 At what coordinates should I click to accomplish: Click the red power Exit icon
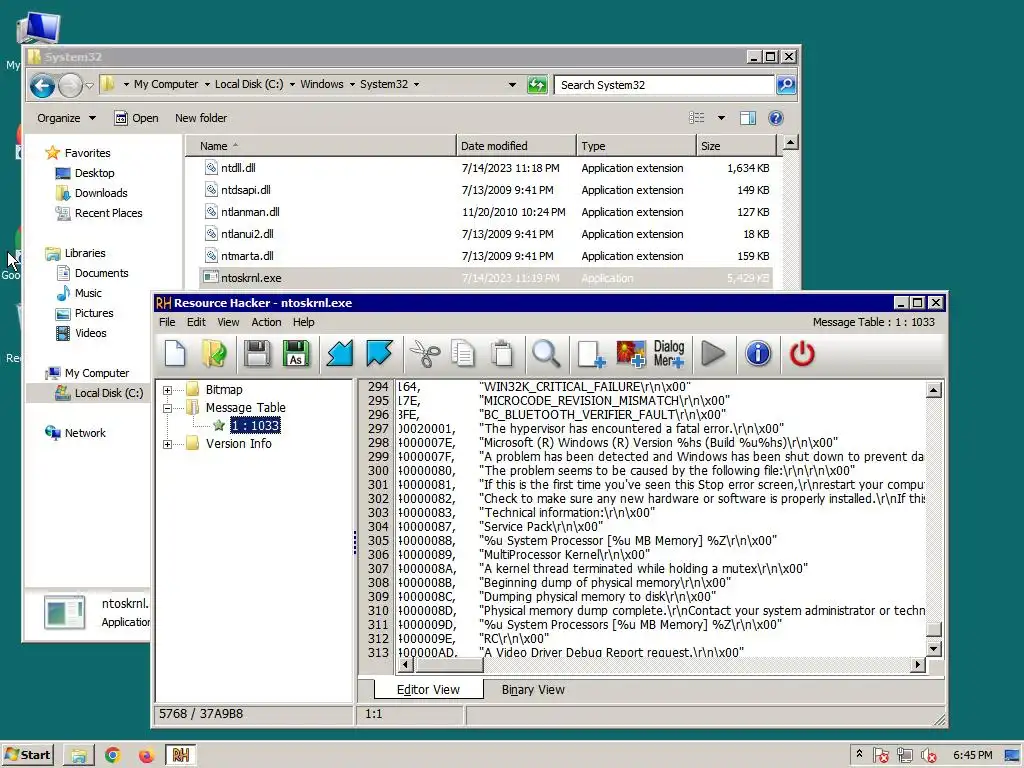pyautogui.click(x=802, y=354)
